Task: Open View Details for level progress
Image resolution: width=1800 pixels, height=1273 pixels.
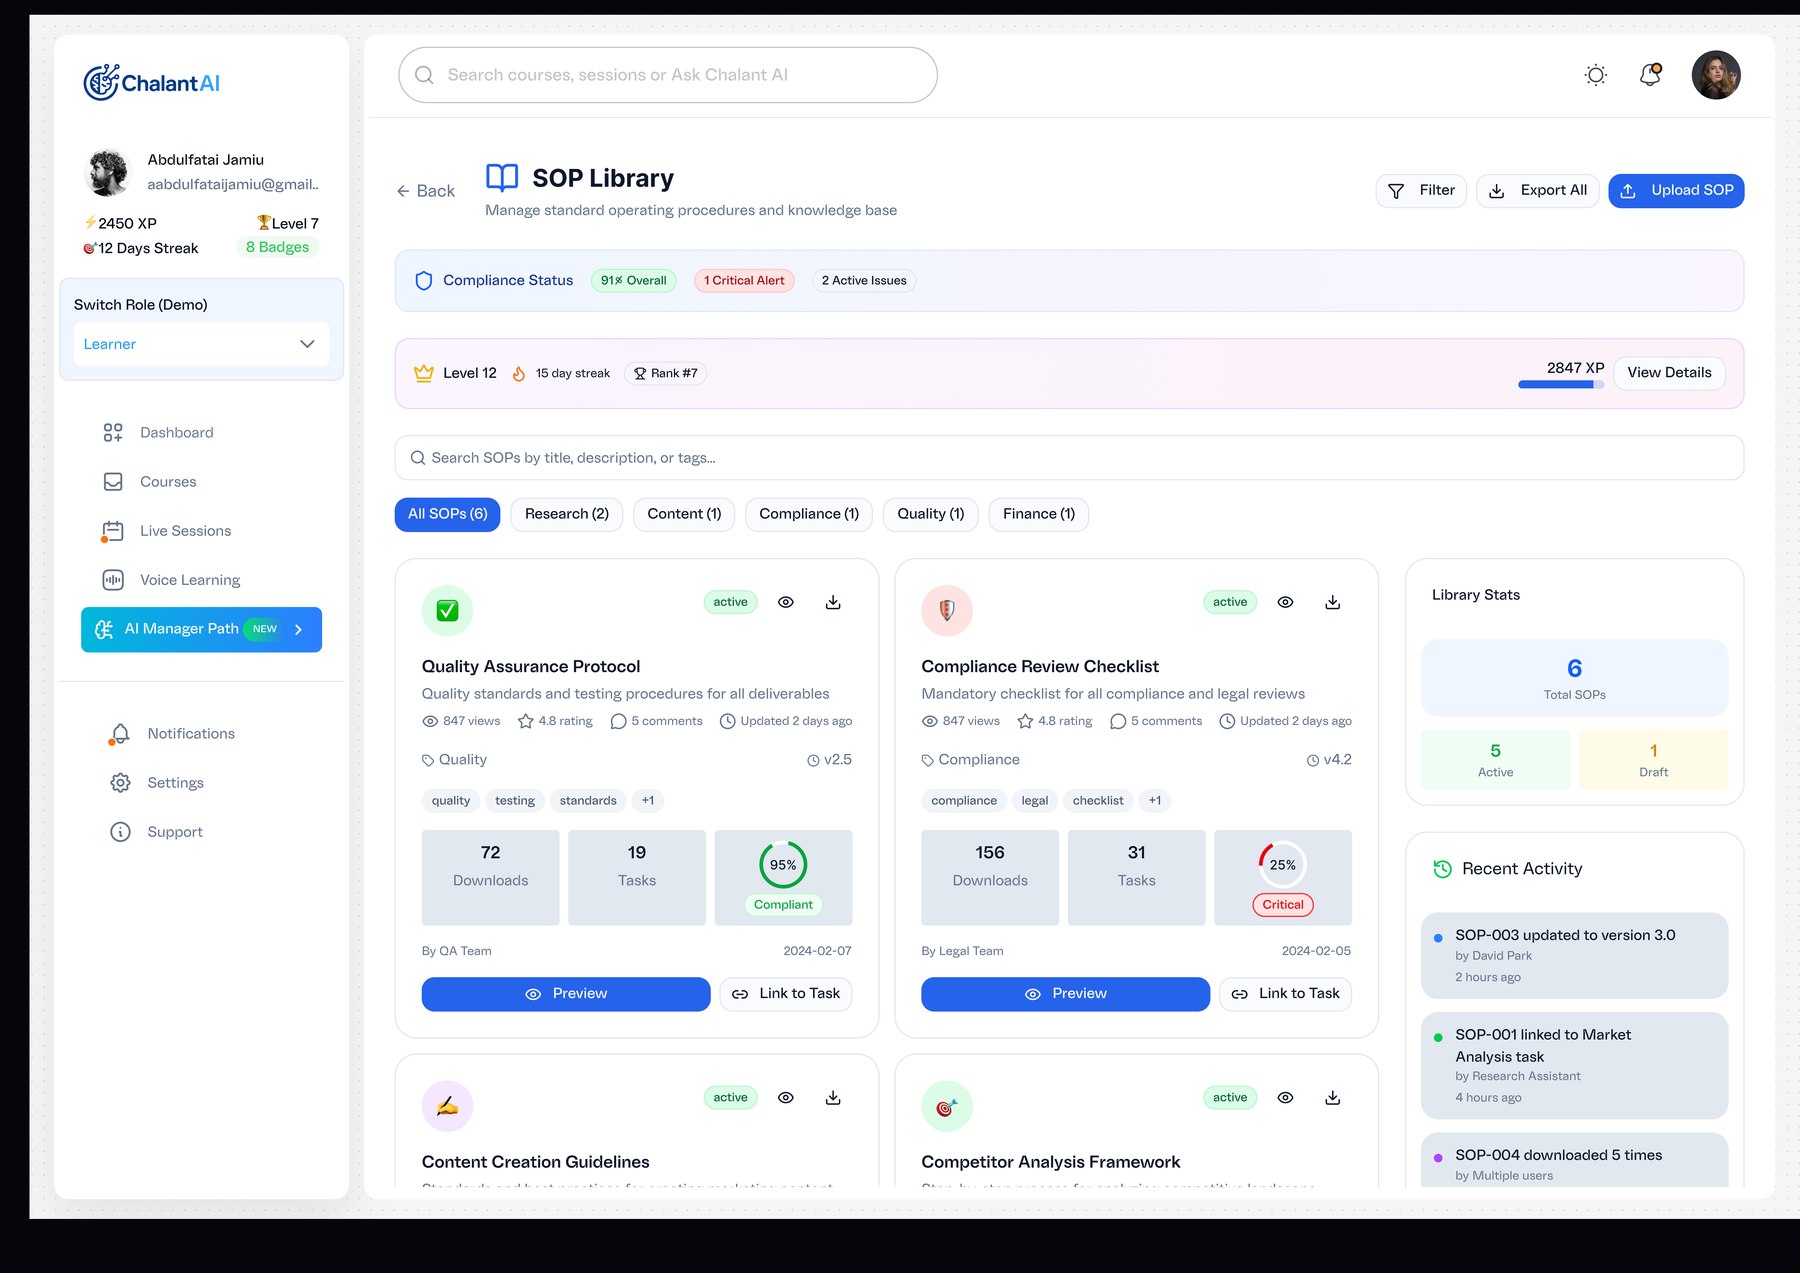Action: pyautogui.click(x=1669, y=373)
